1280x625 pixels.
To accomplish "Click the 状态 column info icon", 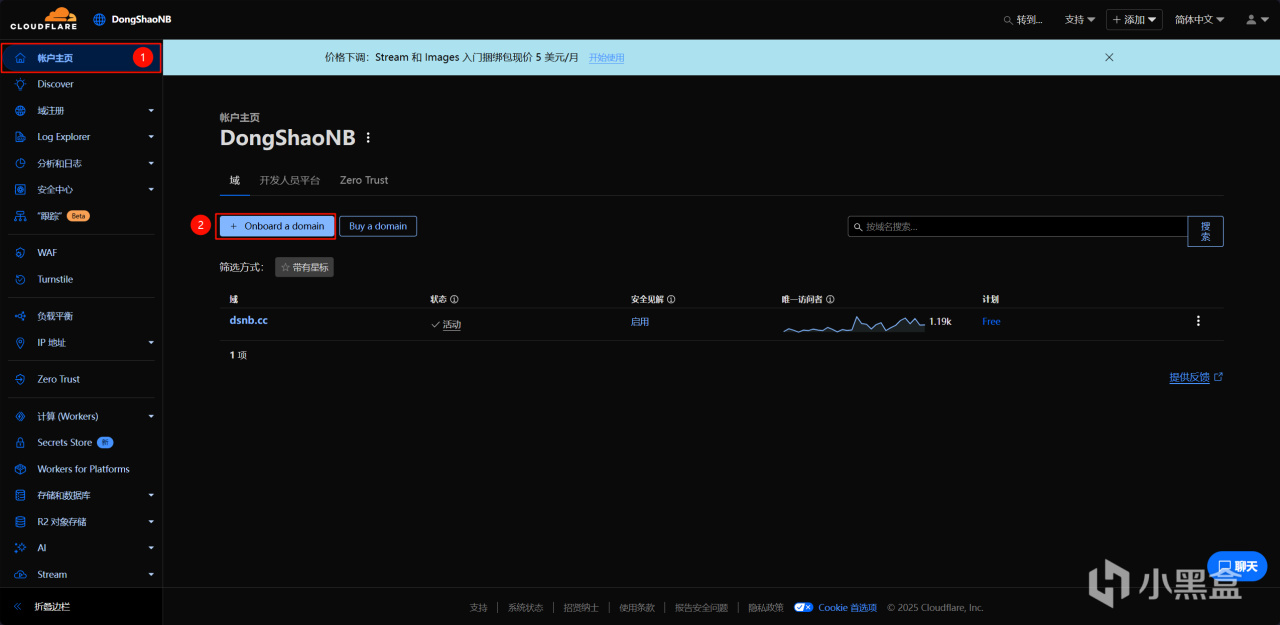I will pos(454,299).
